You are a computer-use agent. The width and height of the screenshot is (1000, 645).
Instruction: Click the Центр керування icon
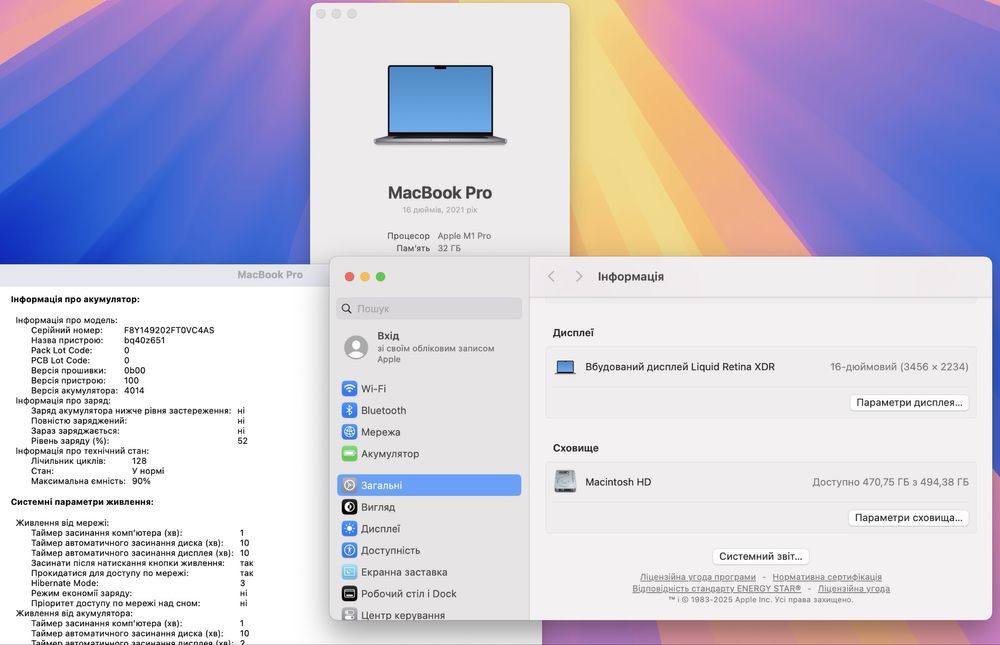tap(349, 614)
